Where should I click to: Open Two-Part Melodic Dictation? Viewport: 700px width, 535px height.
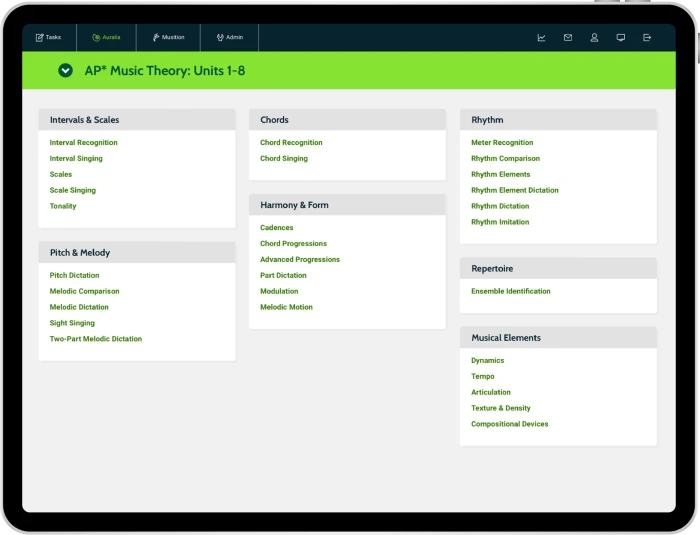pos(96,339)
